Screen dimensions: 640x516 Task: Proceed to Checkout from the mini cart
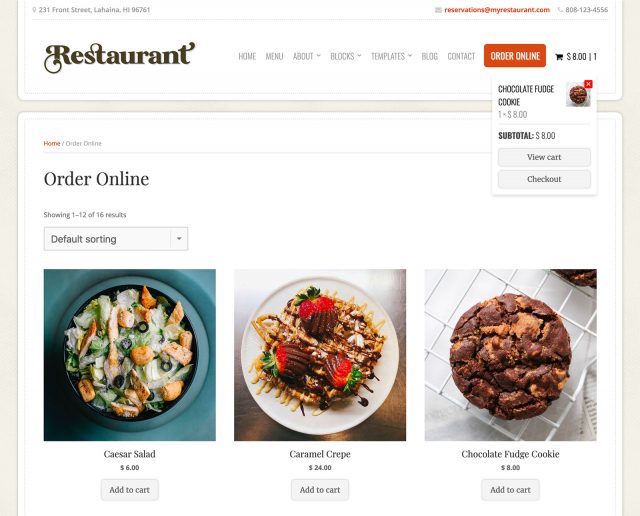point(544,179)
